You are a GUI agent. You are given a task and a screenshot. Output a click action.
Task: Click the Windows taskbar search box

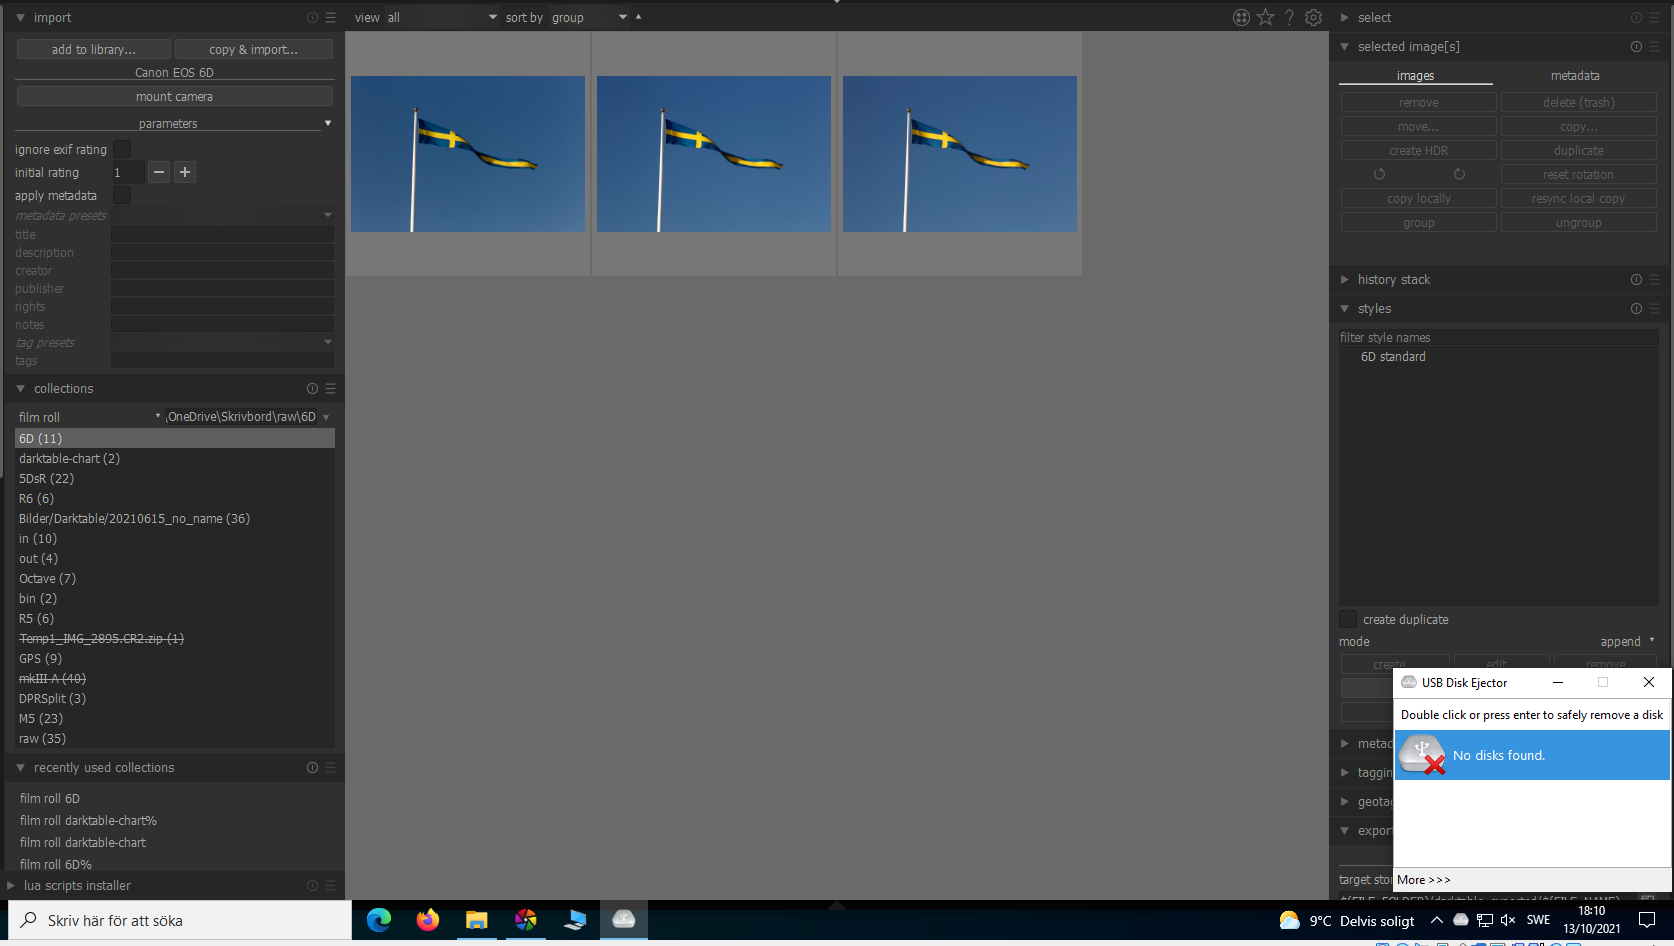tap(180, 920)
